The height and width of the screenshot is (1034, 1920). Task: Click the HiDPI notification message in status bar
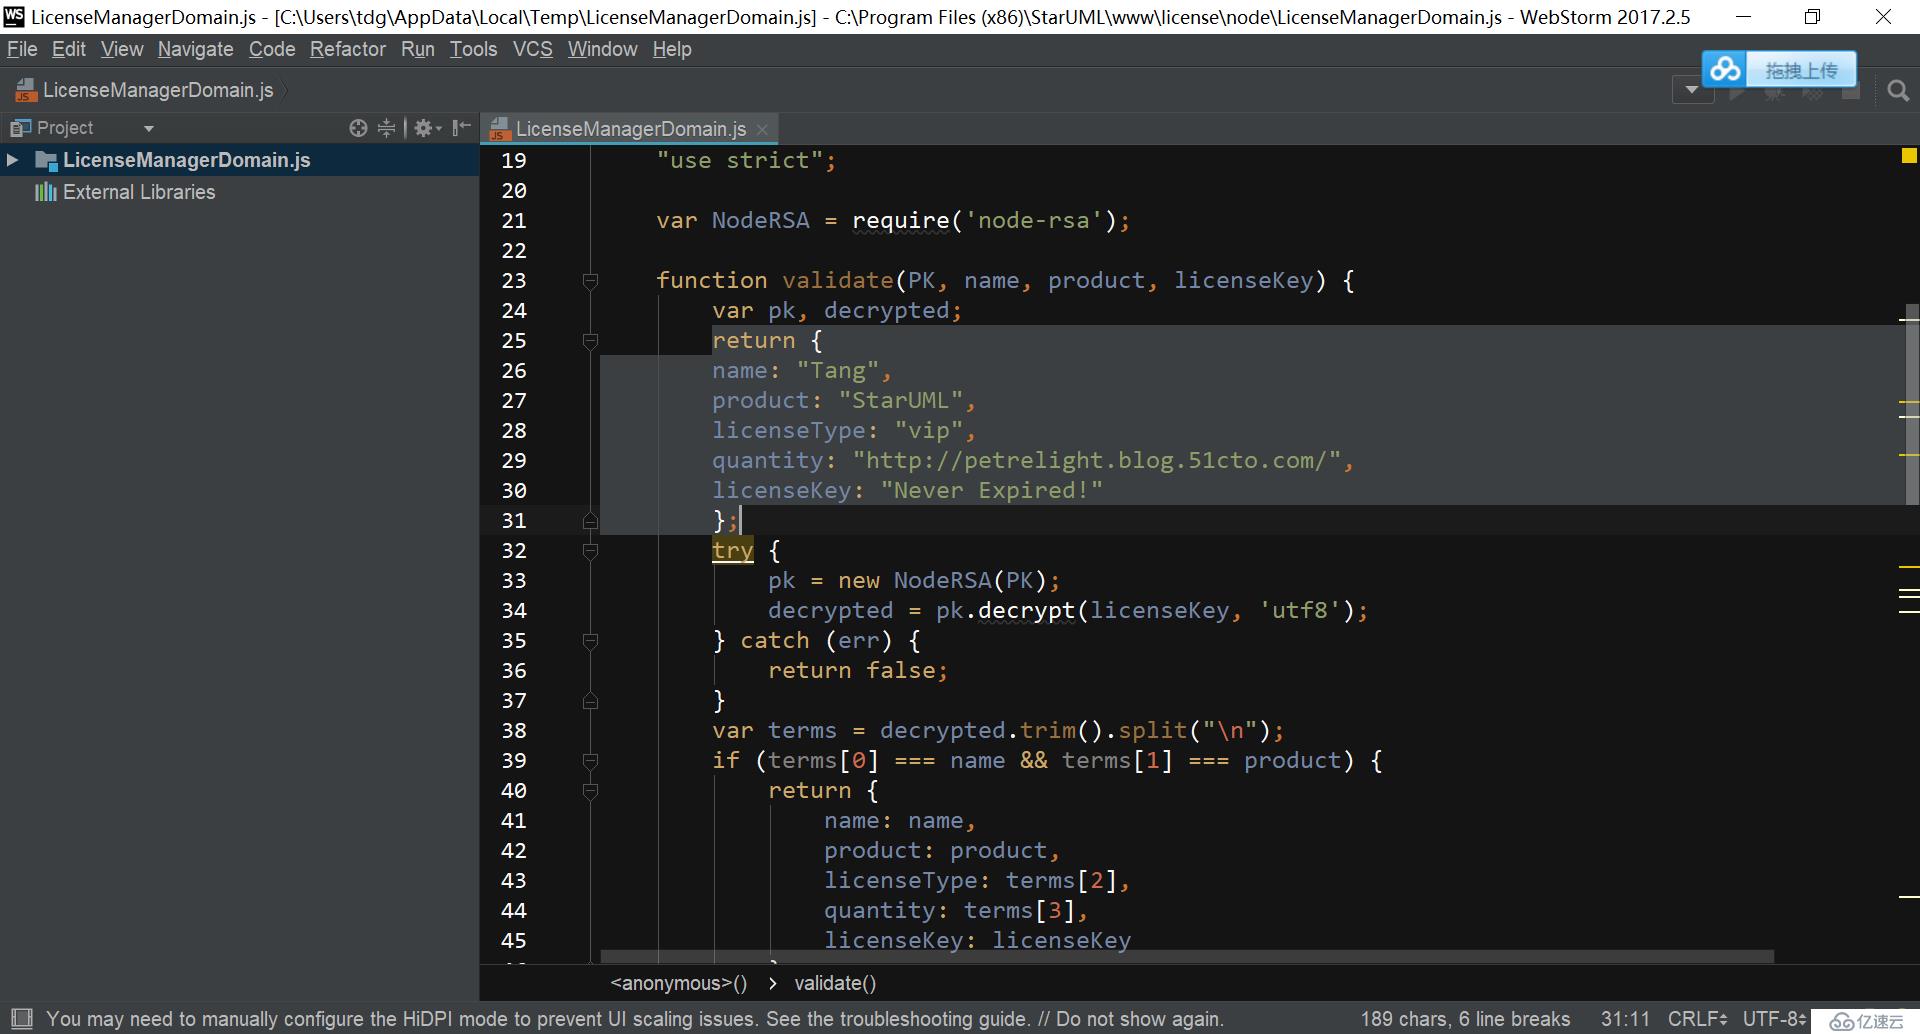pyautogui.click(x=635, y=1019)
